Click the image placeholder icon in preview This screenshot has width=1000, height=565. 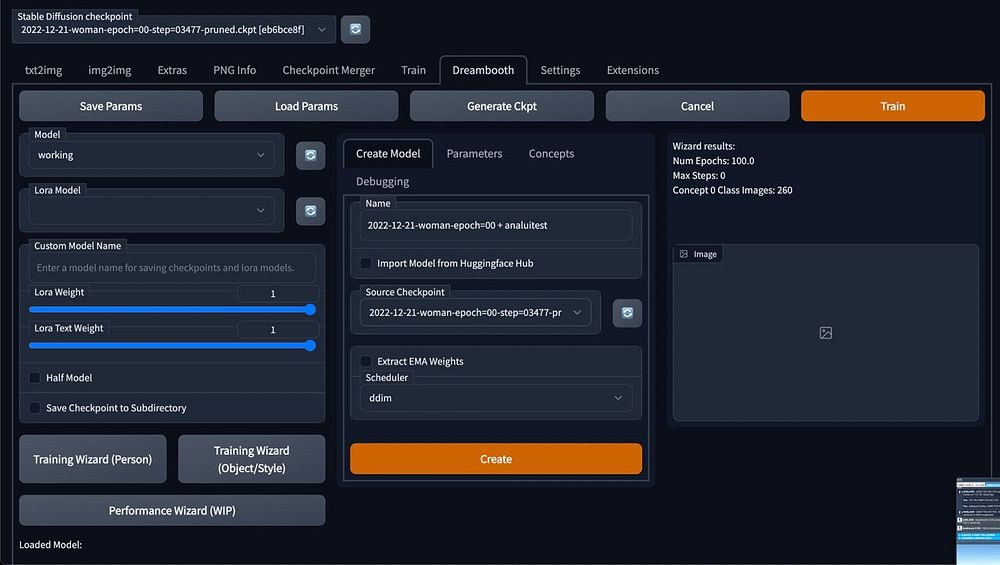[825, 333]
